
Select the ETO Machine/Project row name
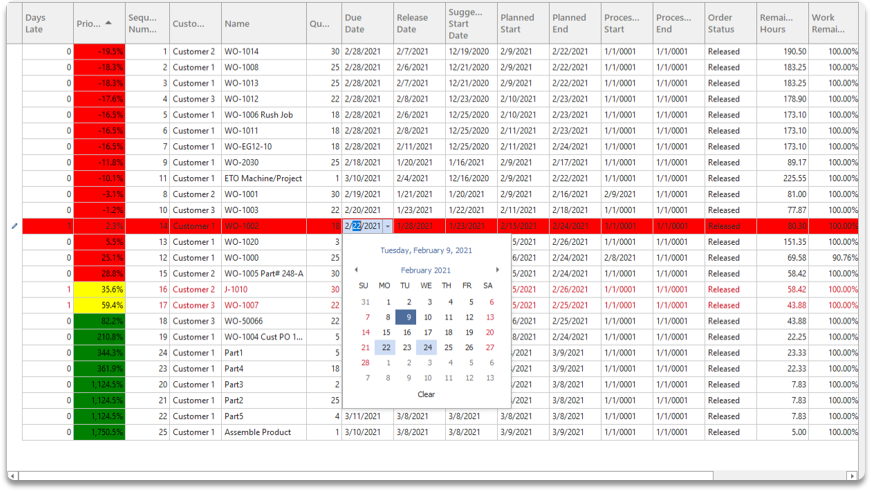click(x=263, y=178)
